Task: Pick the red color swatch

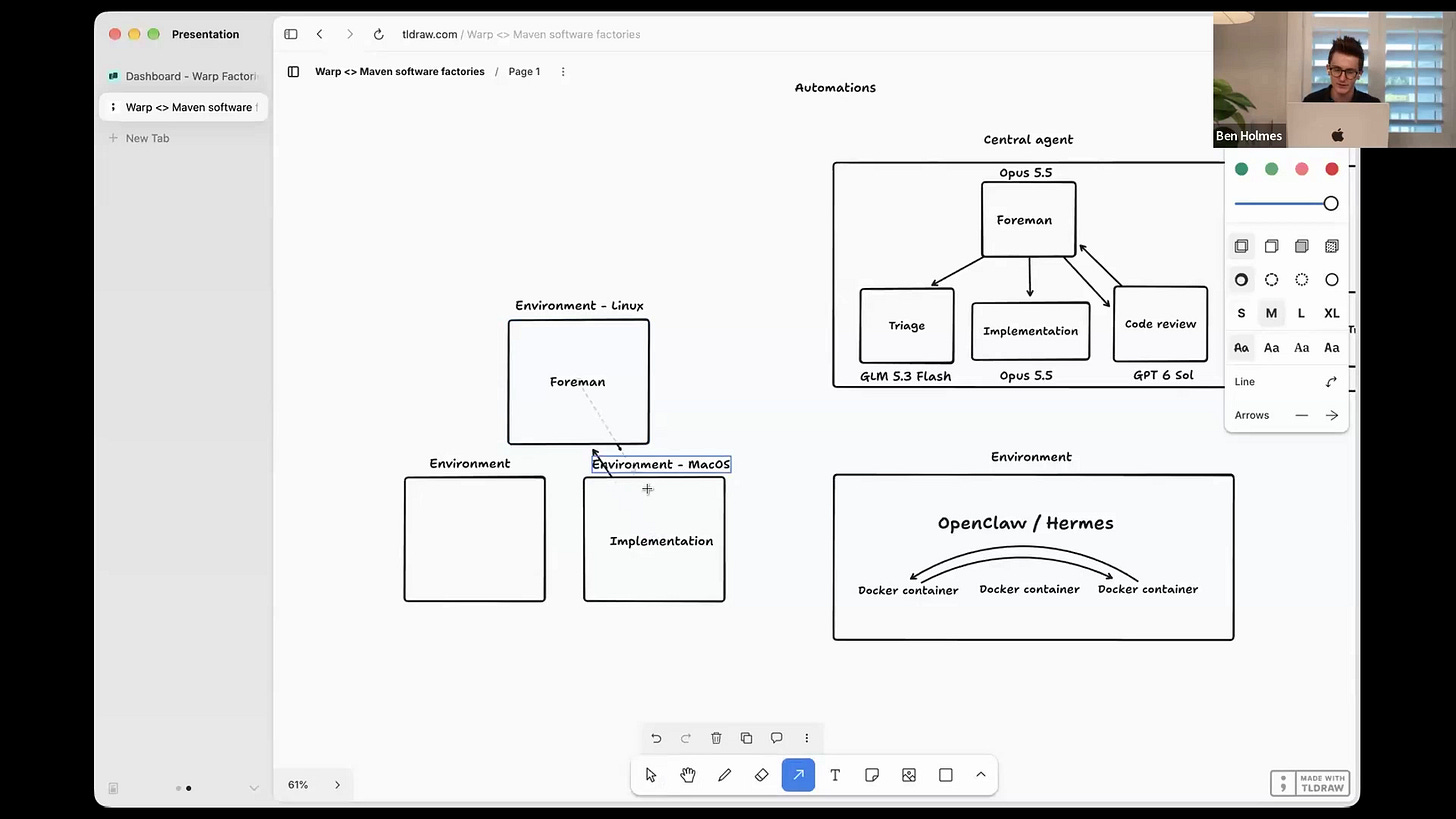Action: [x=1332, y=169]
